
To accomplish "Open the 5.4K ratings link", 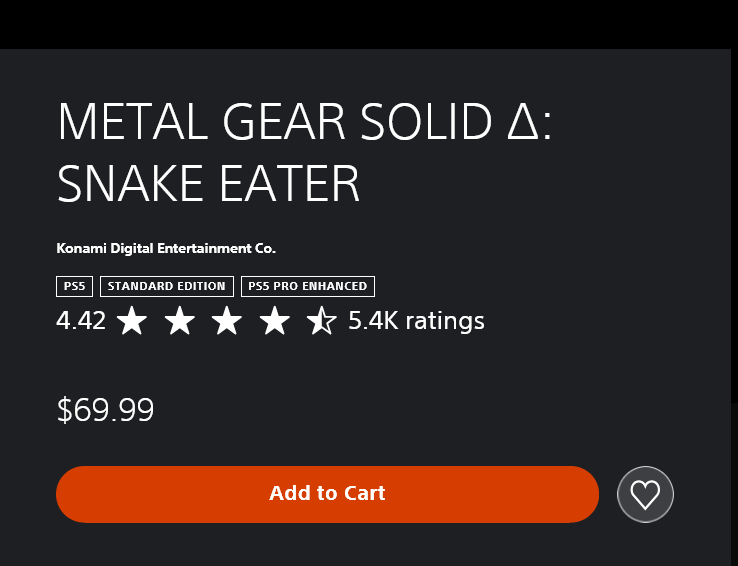I will point(416,321).
